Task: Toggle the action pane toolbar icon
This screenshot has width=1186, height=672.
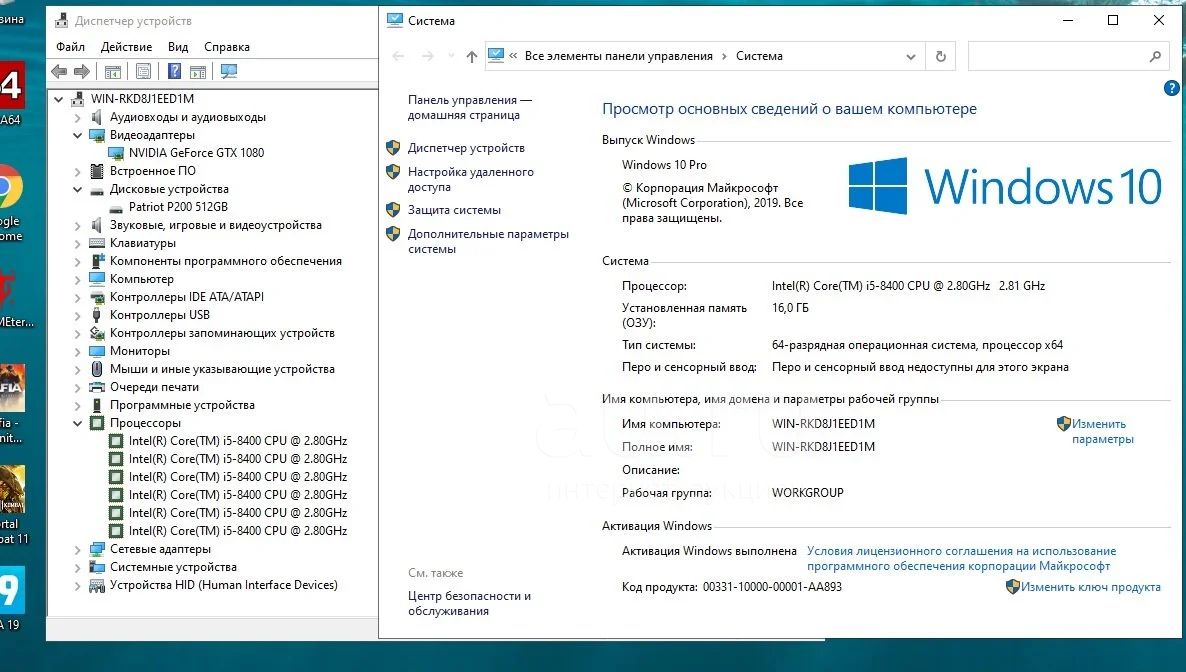Action: (x=198, y=72)
